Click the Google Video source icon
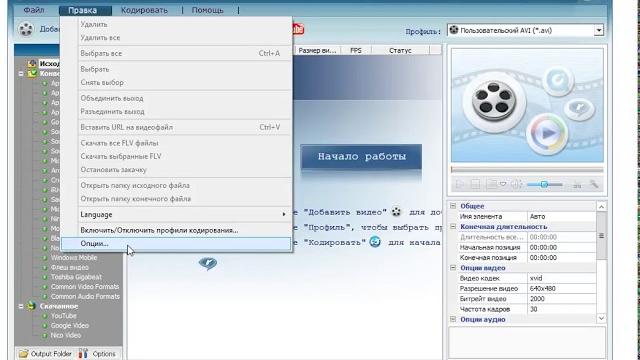Viewport: 640px width, 360px height. 45,326
